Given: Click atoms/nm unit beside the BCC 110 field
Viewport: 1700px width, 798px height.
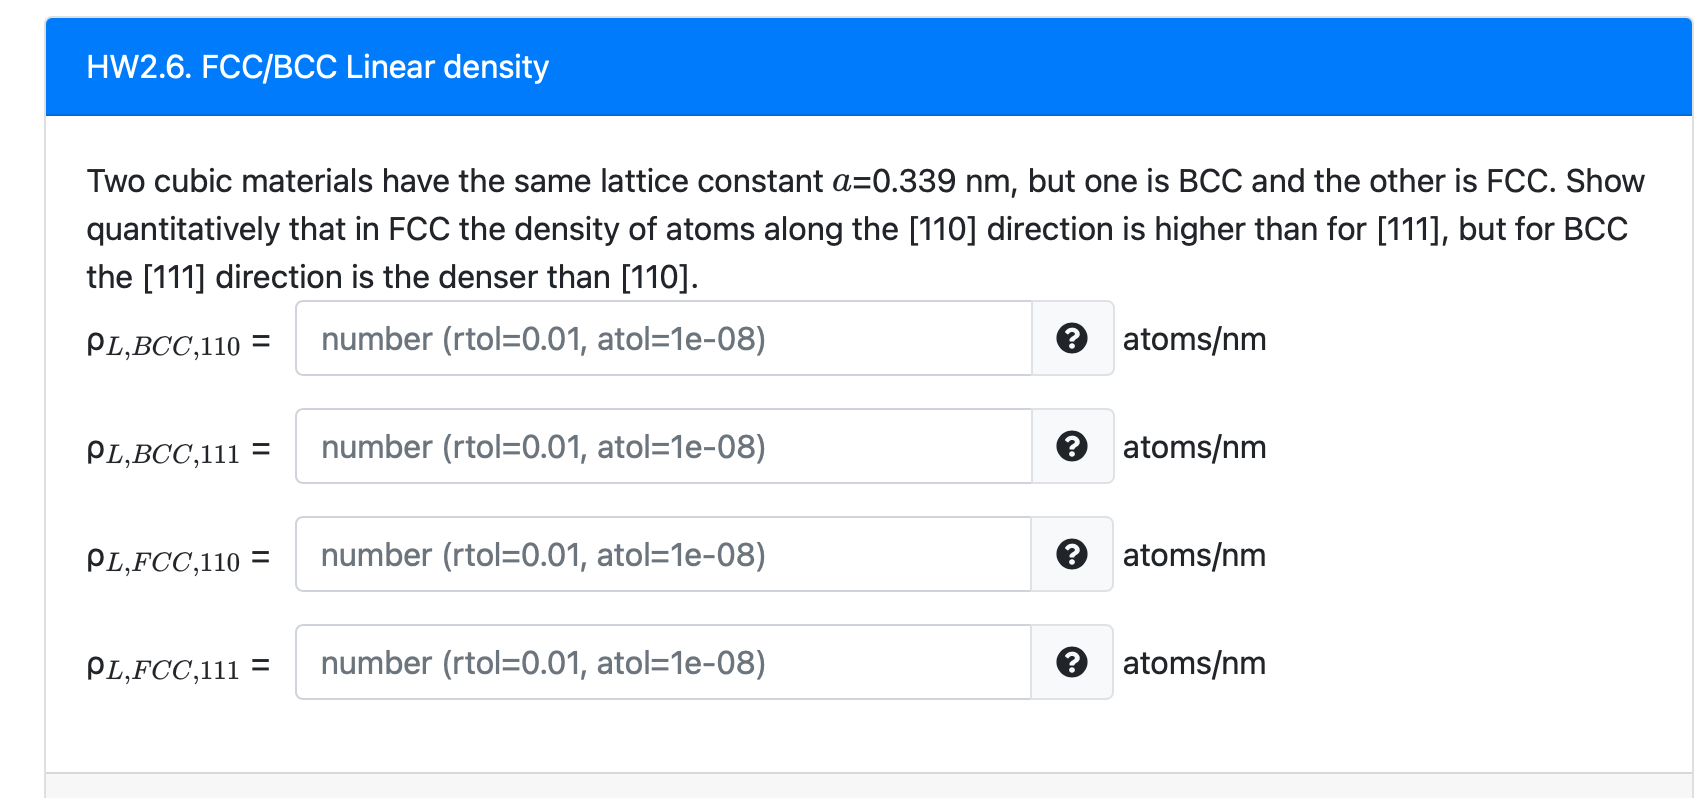Looking at the screenshot, I should [1194, 339].
